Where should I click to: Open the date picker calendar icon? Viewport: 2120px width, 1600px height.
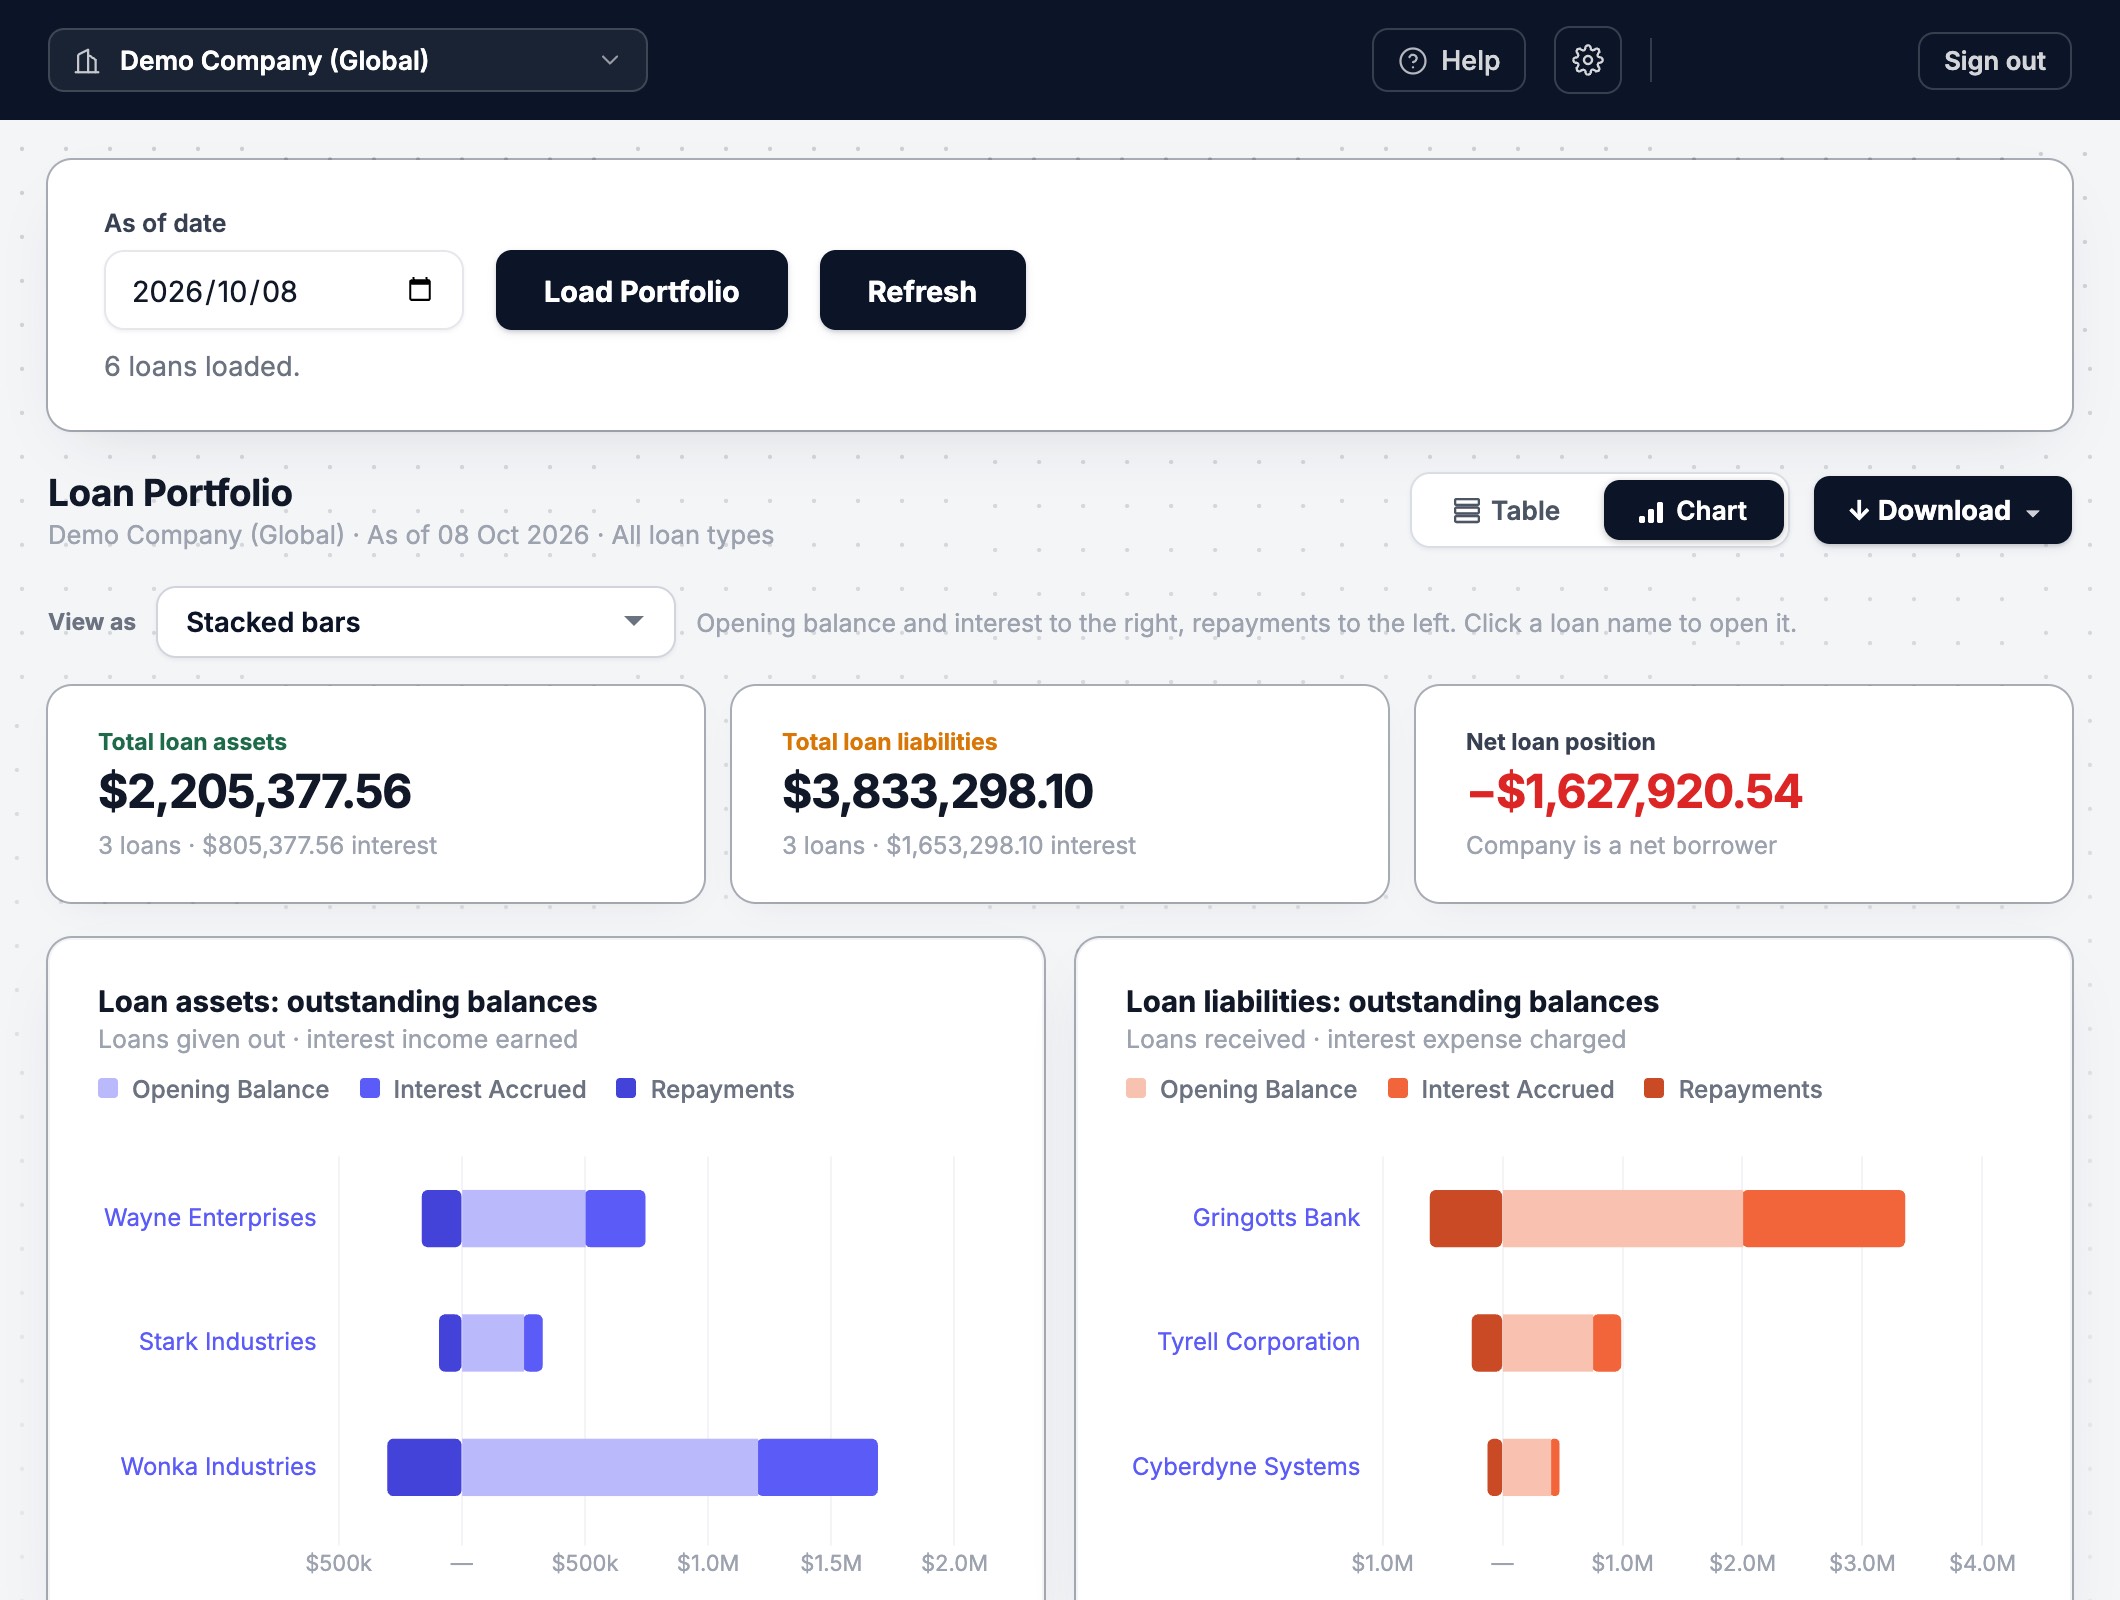420,290
